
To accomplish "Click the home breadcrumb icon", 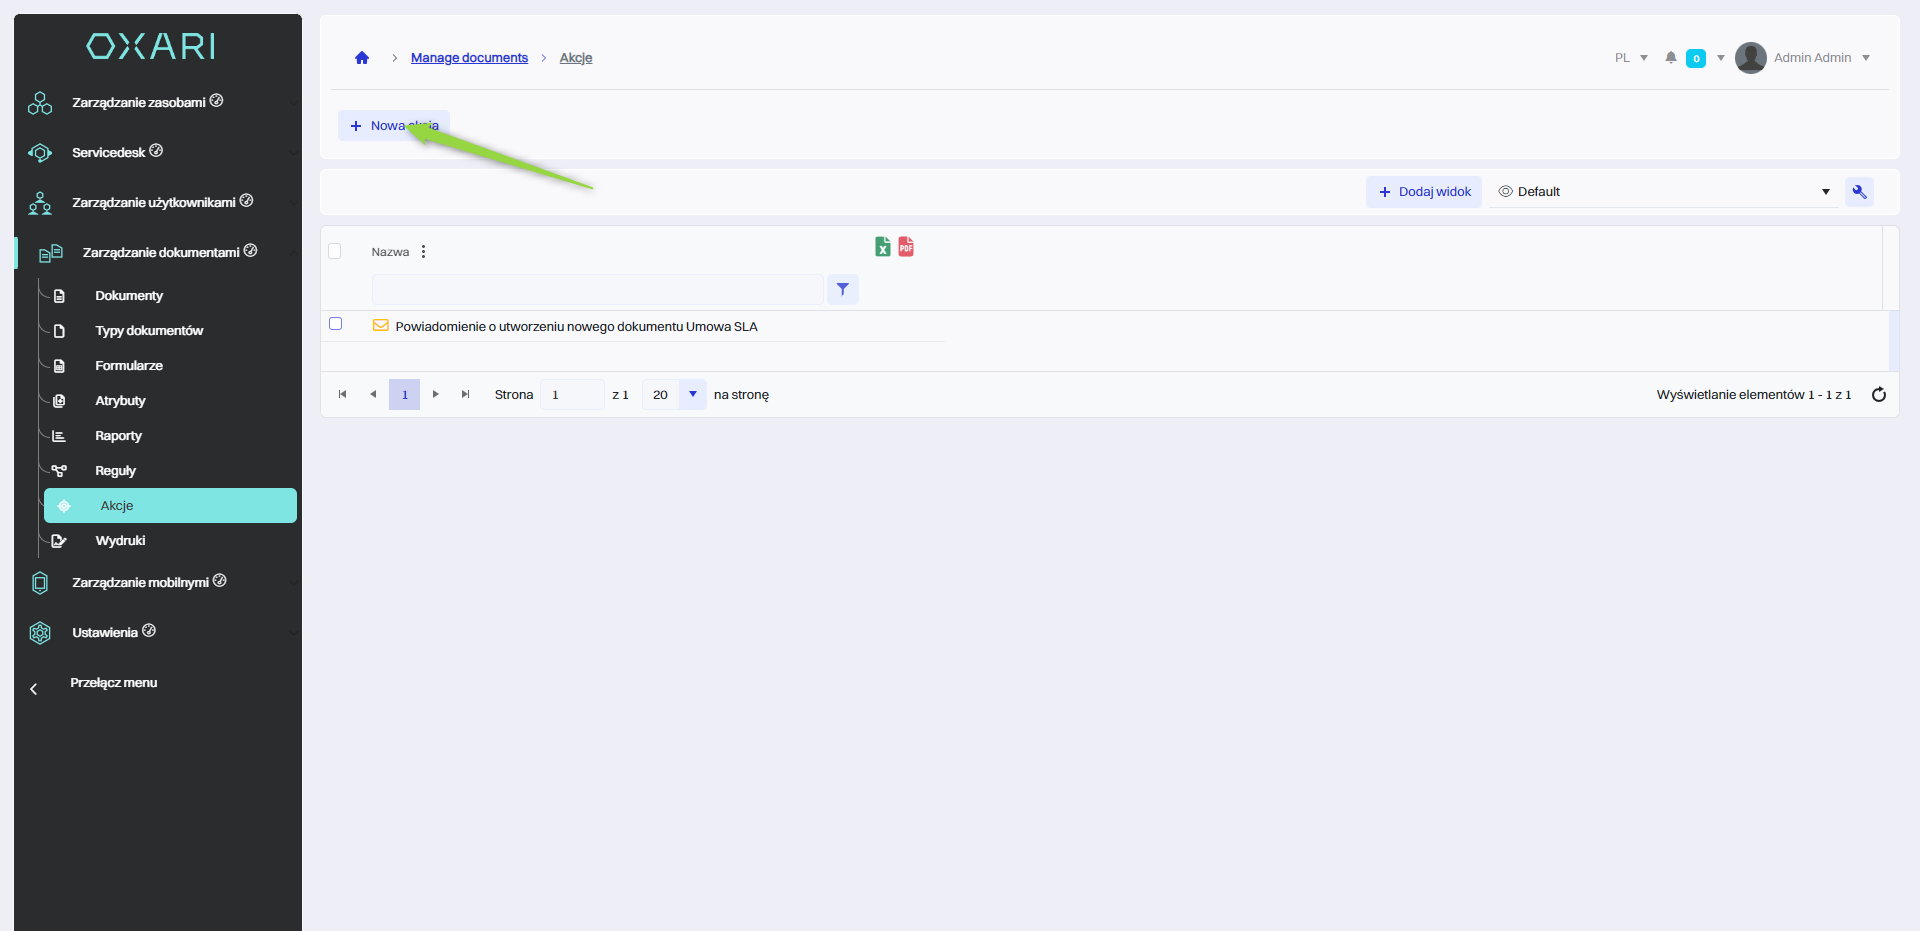I will 362,58.
